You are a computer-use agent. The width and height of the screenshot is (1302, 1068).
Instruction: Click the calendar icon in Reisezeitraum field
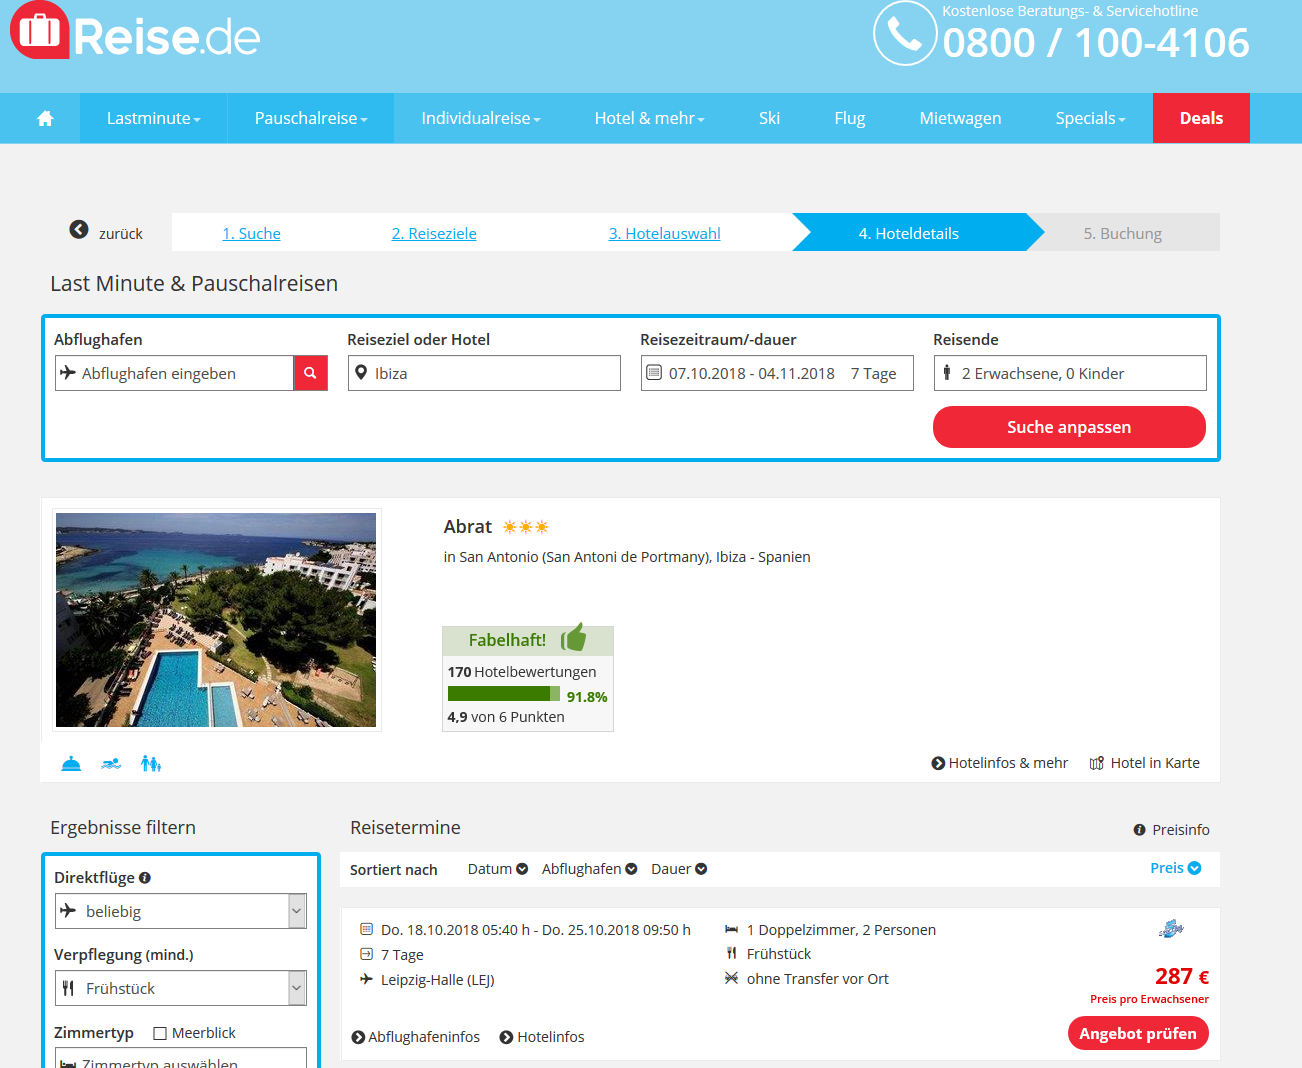[x=654, y=373]
